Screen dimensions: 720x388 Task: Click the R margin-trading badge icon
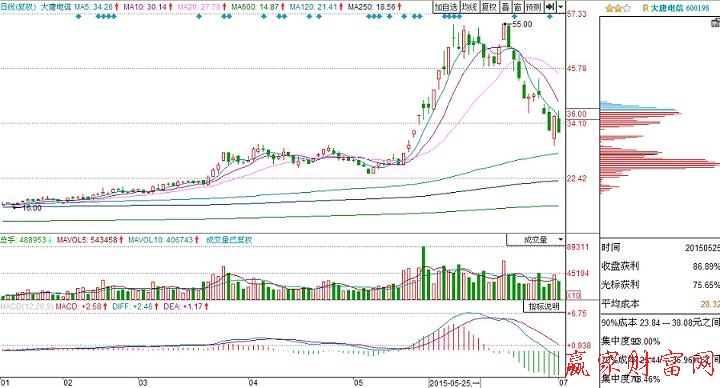[645, 8]
